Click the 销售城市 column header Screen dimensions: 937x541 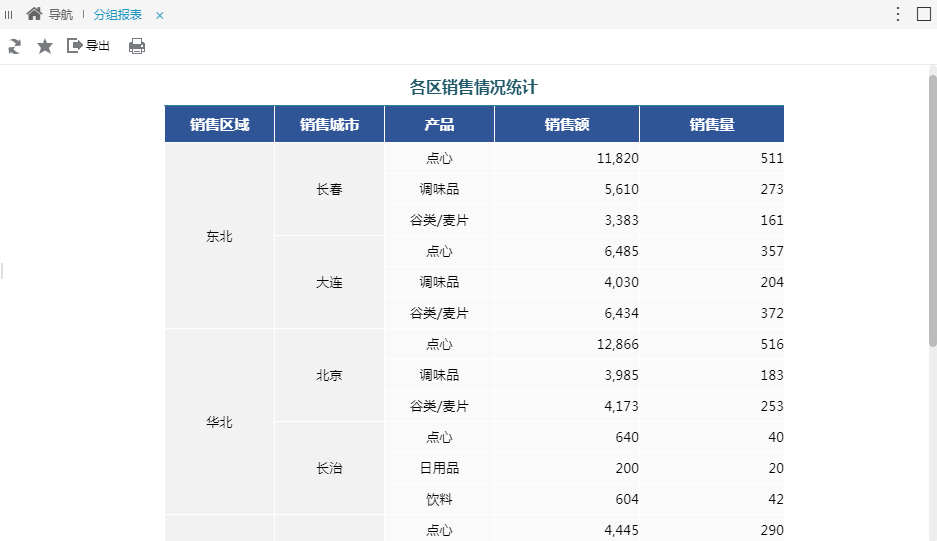(329, 124)
